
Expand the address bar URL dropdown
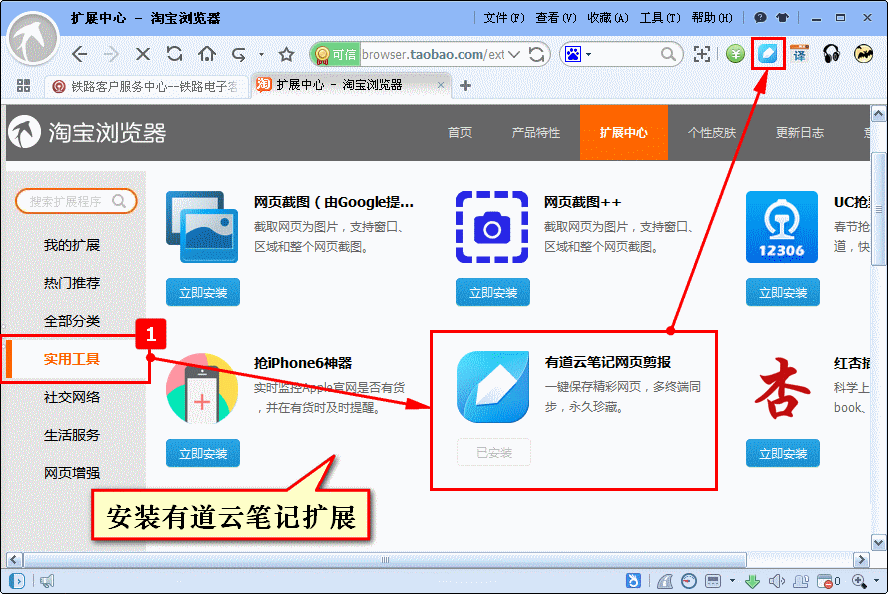[x=514, y=54]
